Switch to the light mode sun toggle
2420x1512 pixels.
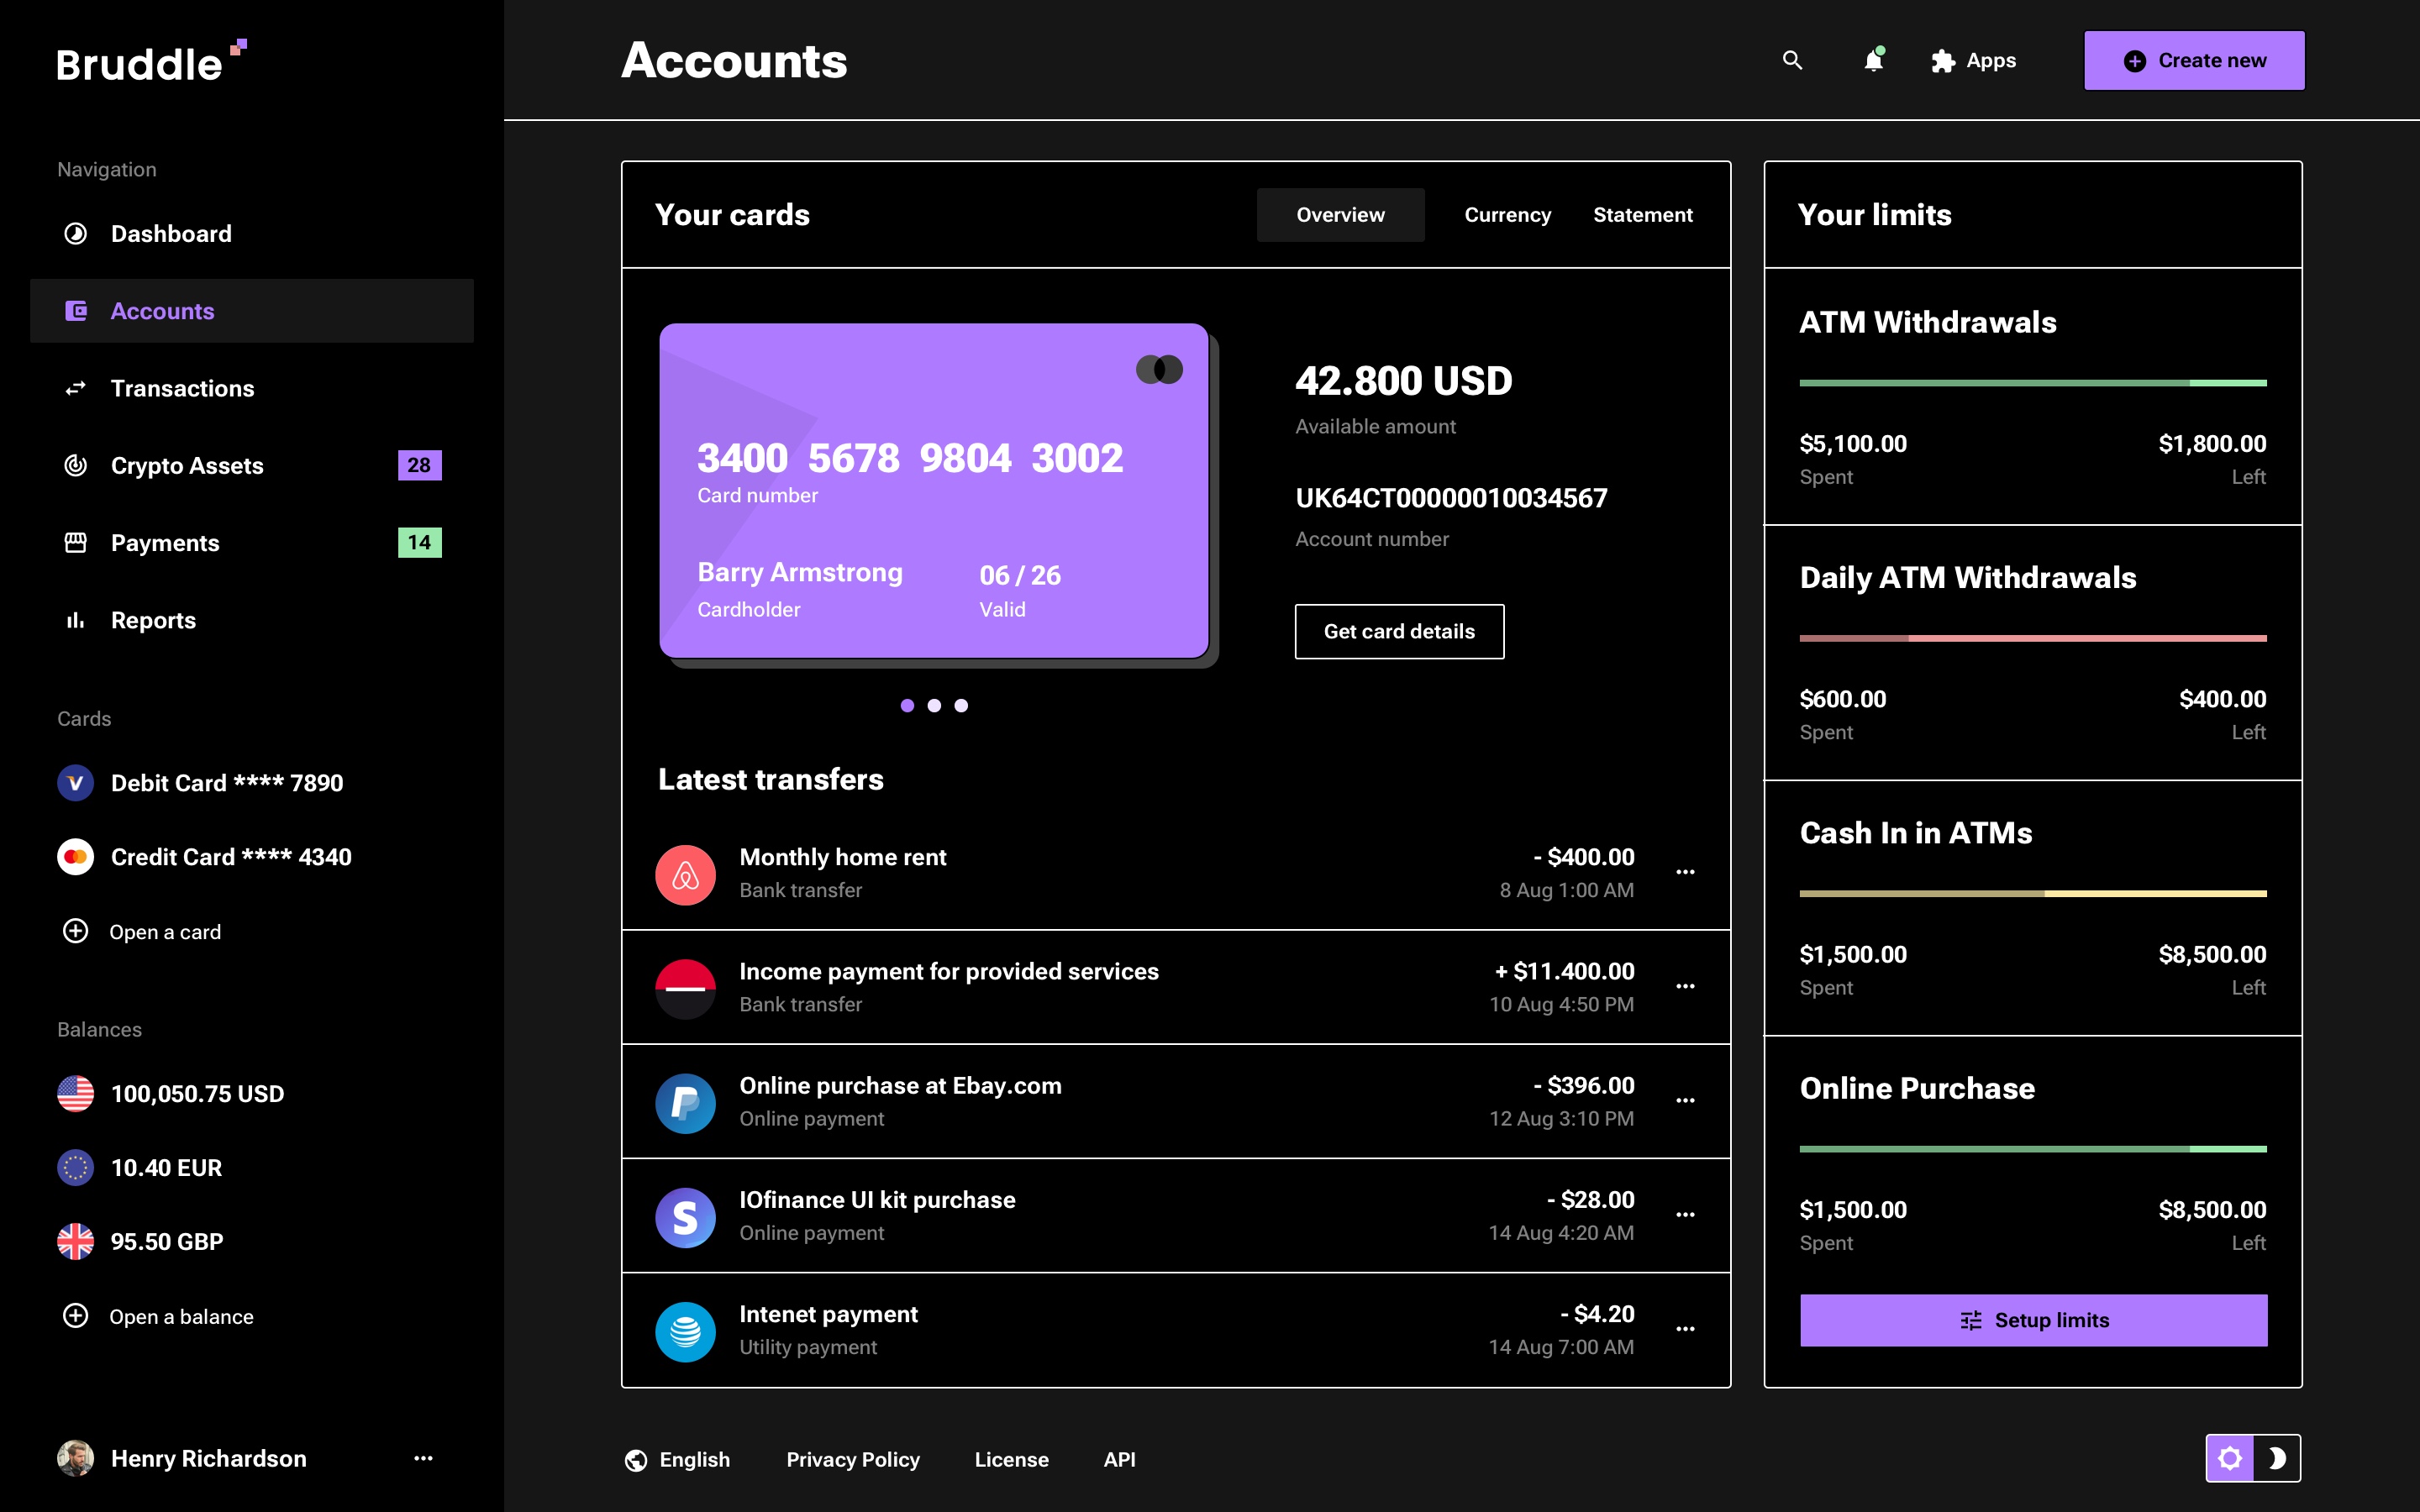2229,1458
